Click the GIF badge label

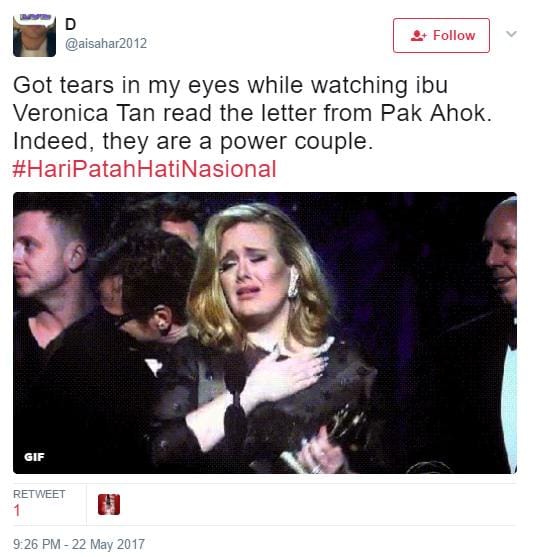pos(34,457)
